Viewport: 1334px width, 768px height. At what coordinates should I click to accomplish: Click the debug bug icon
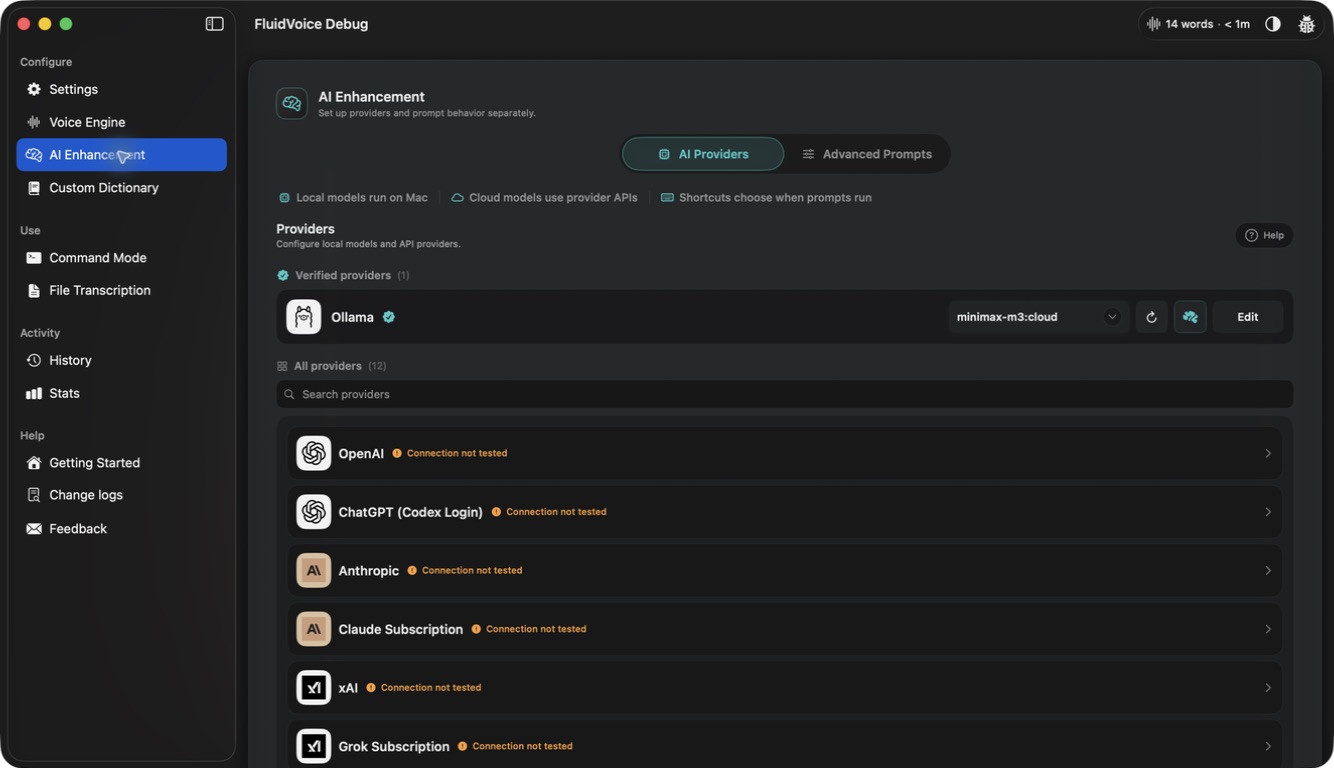1306,24
